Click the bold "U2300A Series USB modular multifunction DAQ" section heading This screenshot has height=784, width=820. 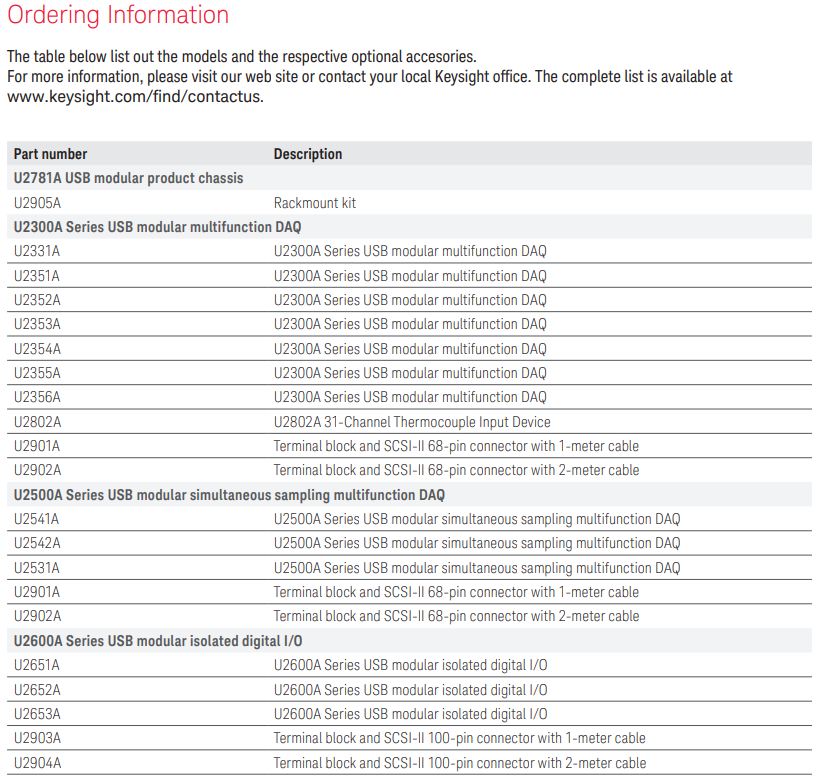(x=157, y=227)
